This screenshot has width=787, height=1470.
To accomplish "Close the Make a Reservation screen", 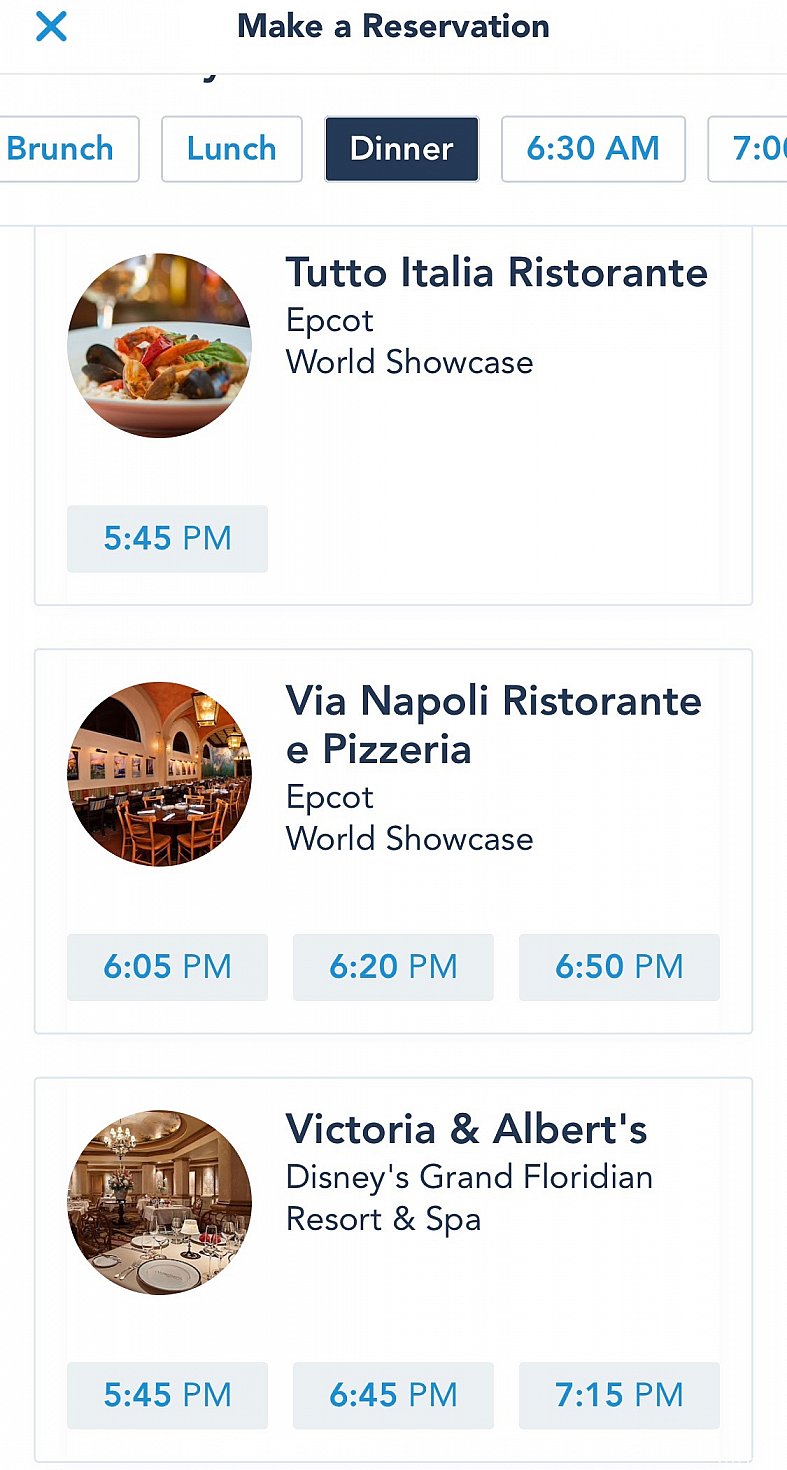I will click(51, 27).
